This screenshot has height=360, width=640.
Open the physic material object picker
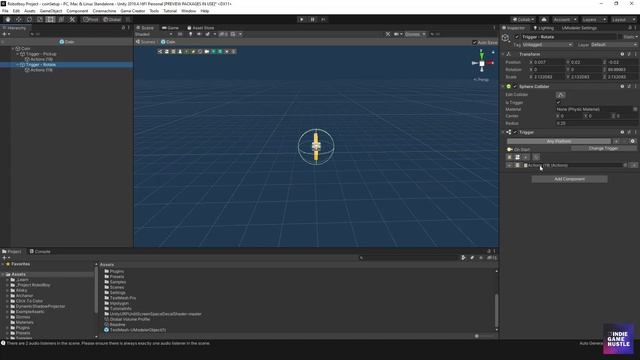[x=635, y=109]
